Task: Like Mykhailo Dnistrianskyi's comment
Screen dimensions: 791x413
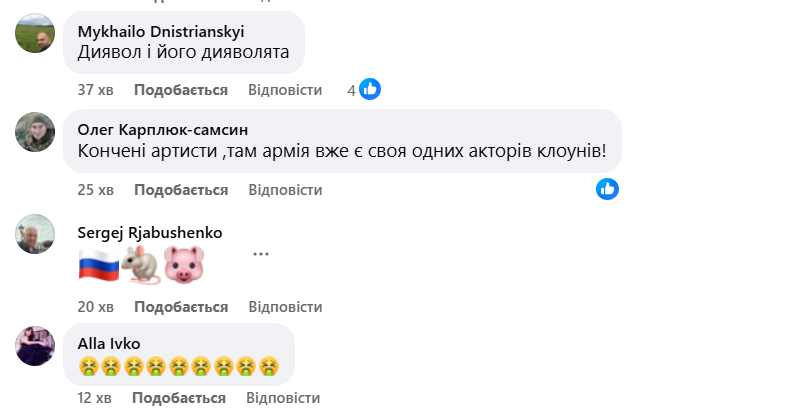Action: [x=181, y=90]
